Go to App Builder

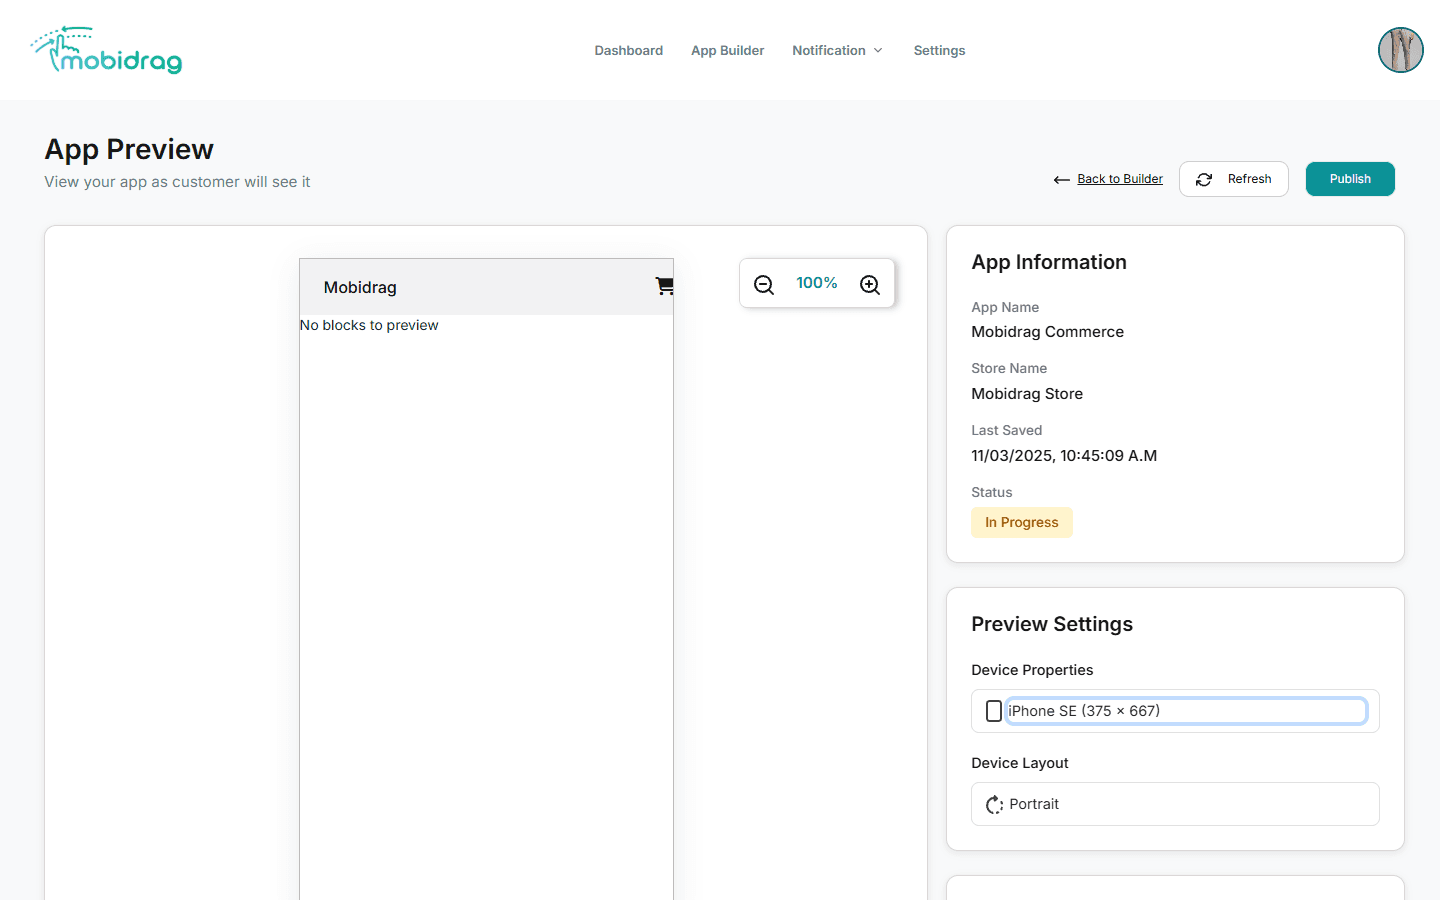(x=727, y=50)
